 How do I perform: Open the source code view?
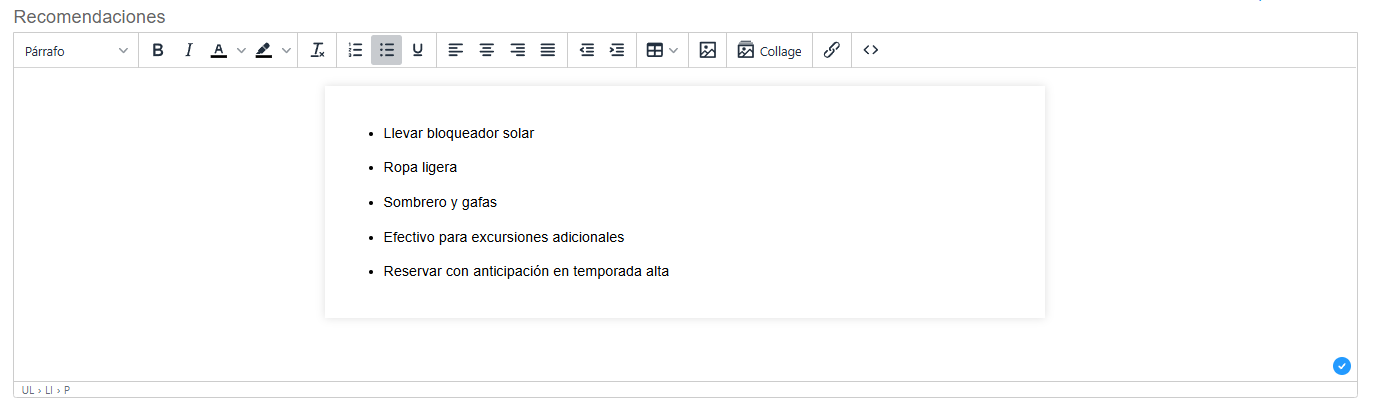(871, 51)
